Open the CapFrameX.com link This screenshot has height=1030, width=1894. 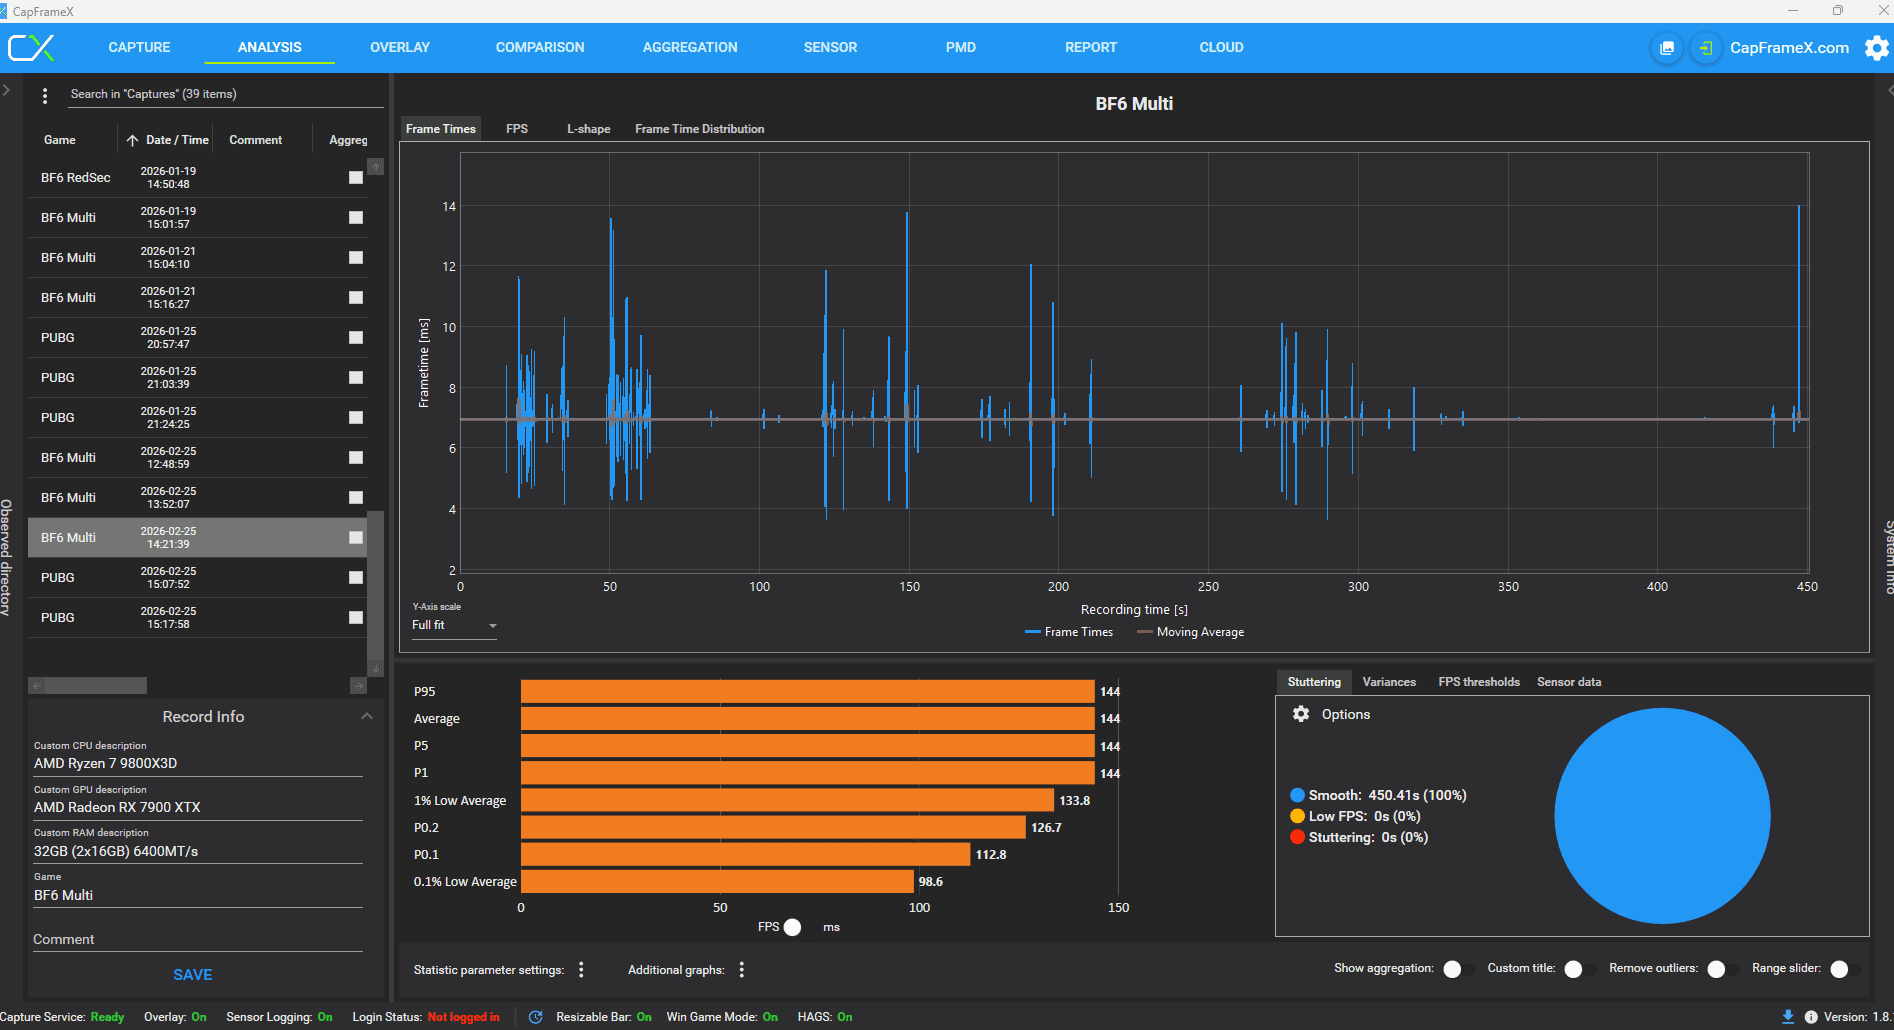[x=1789, y=48]
